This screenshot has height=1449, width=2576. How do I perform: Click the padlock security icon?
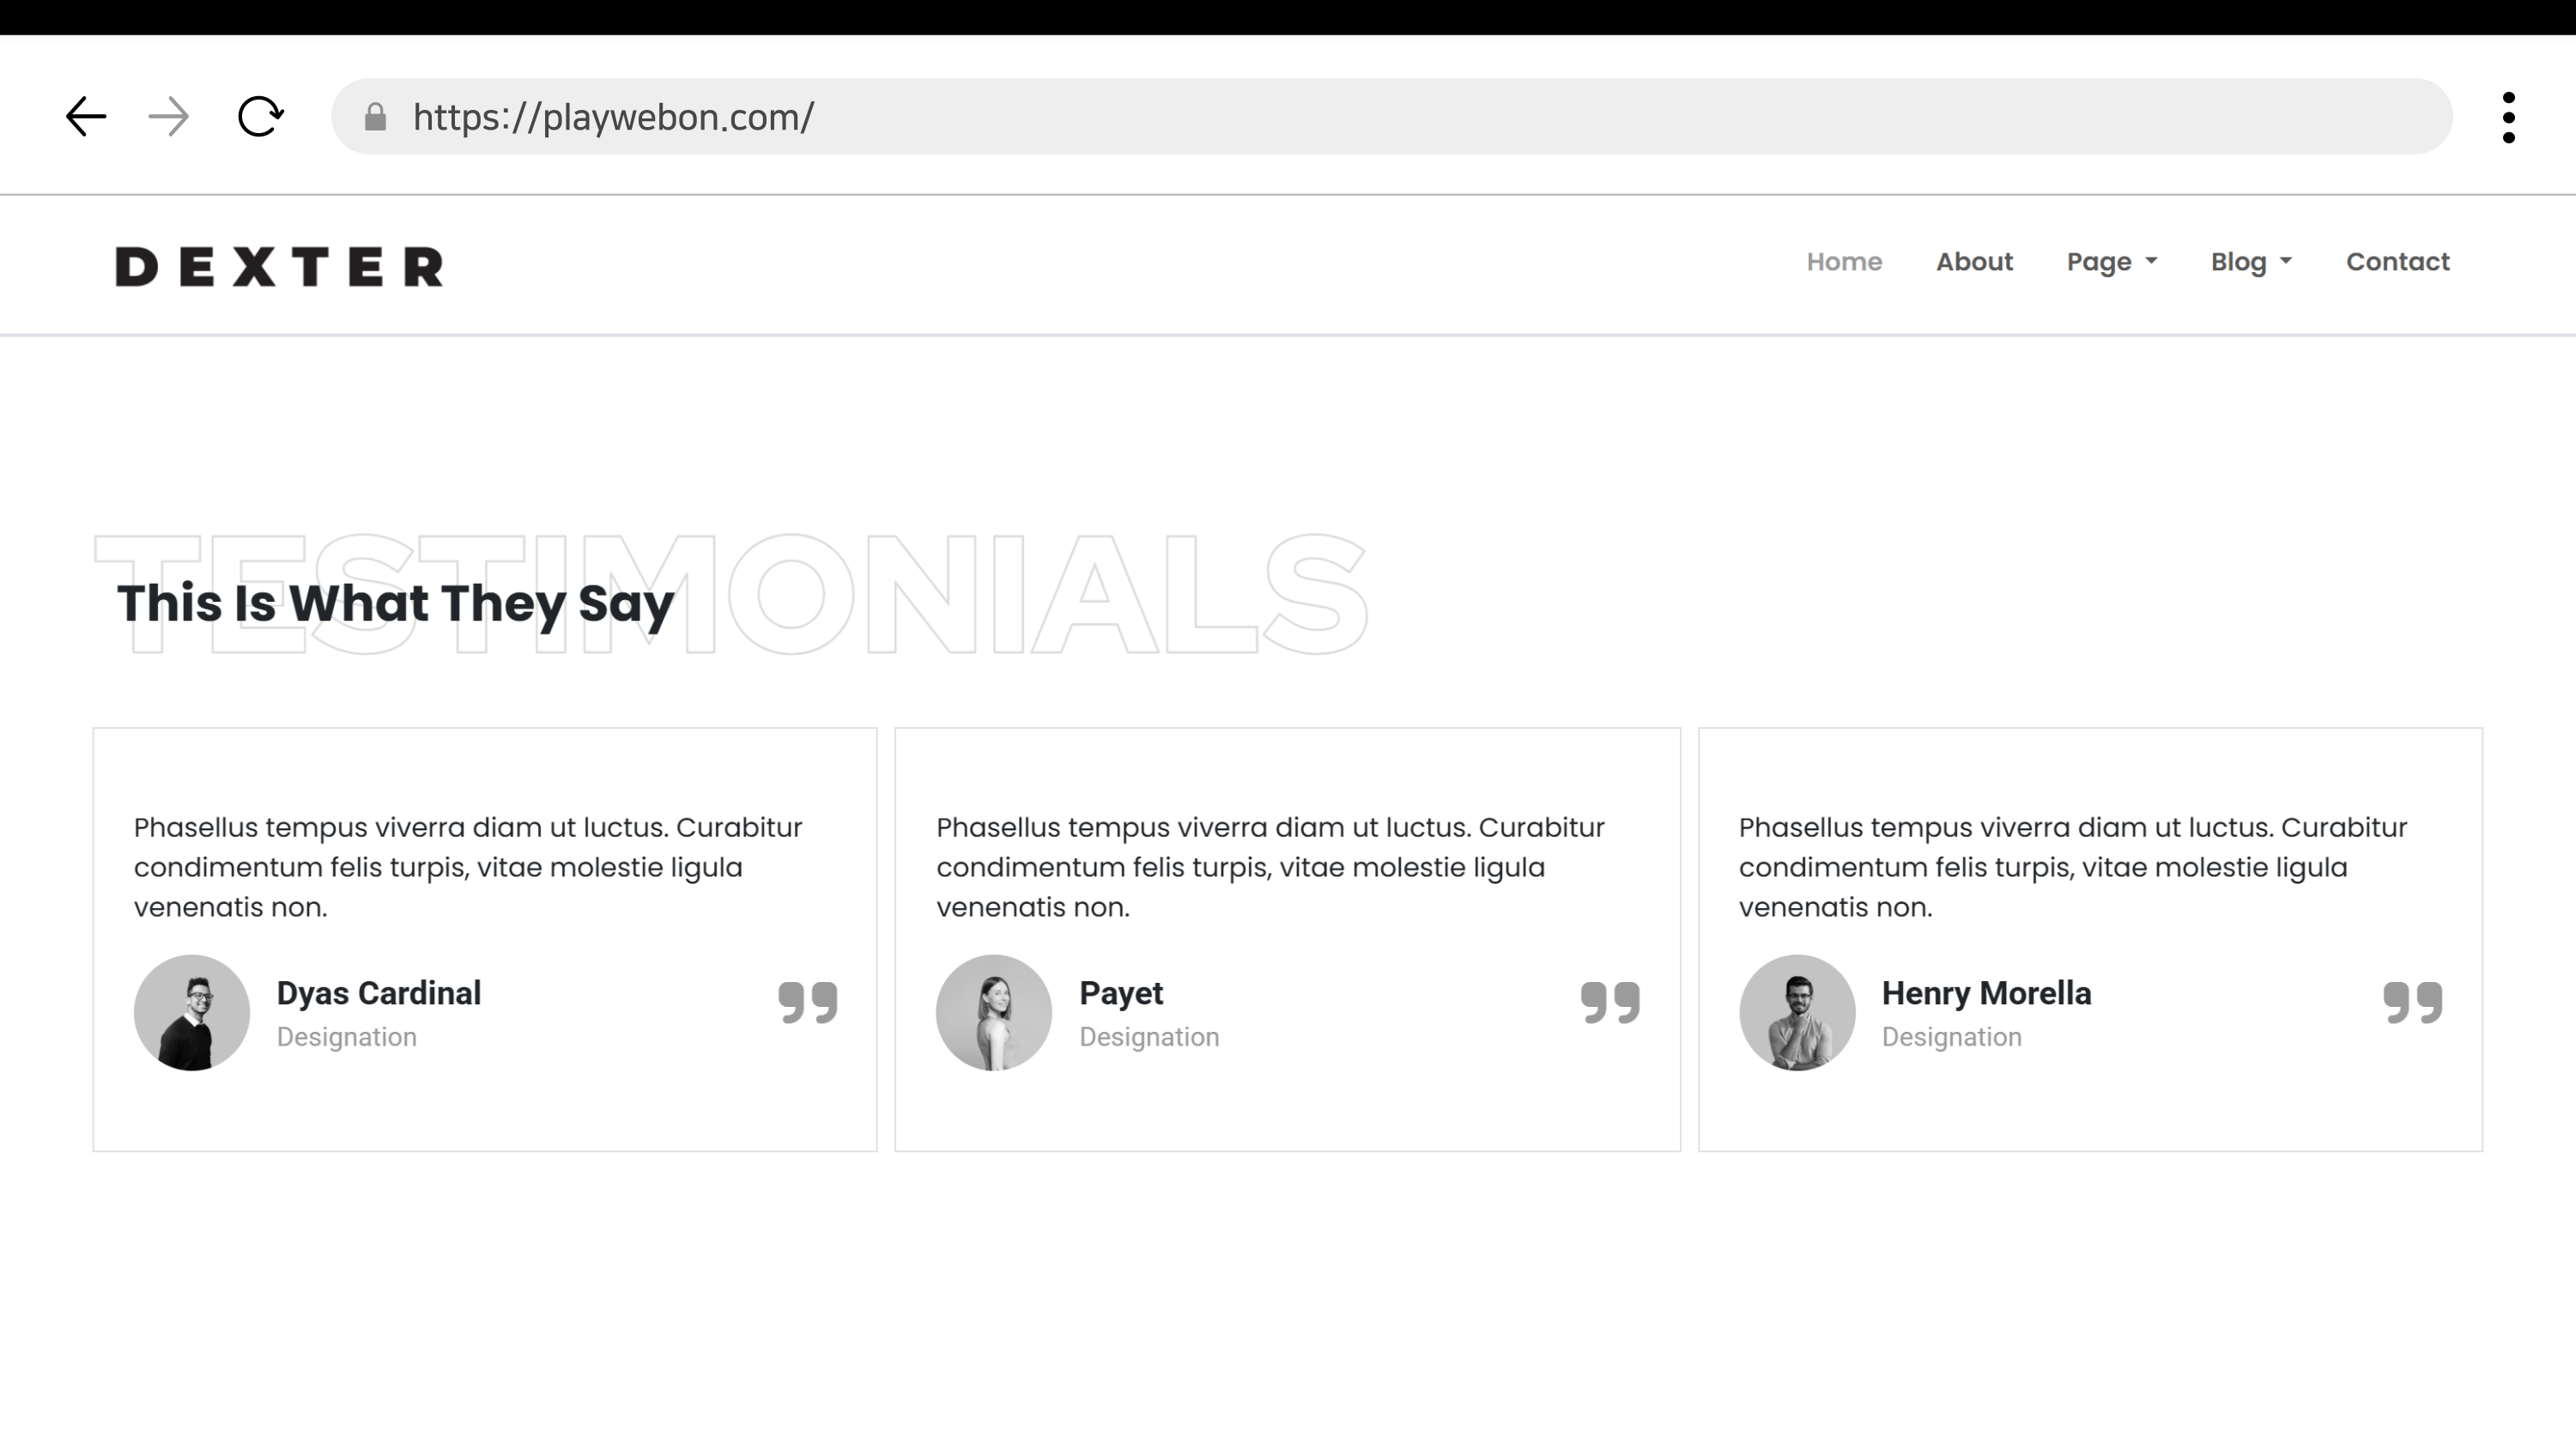click(x=375, y=117)
